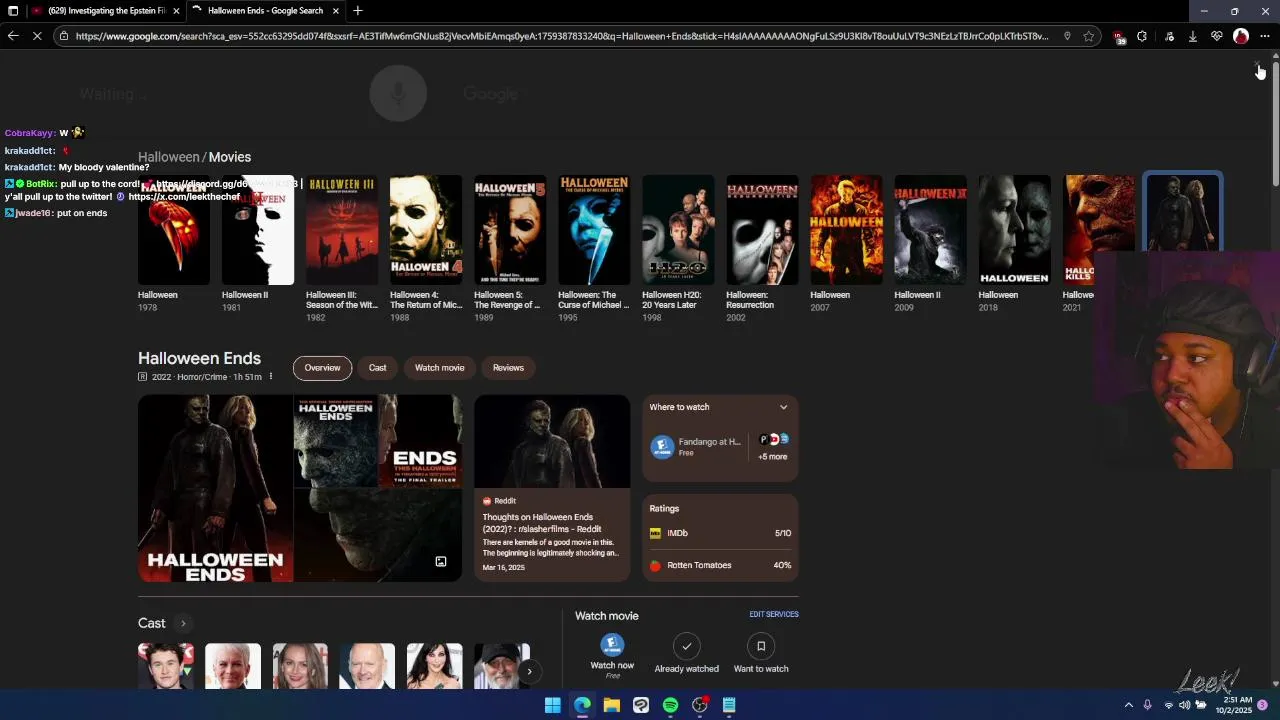Viewport: 1280px width, 720px height.
Task: Select the Overview tab
Action: click(322, 368)
